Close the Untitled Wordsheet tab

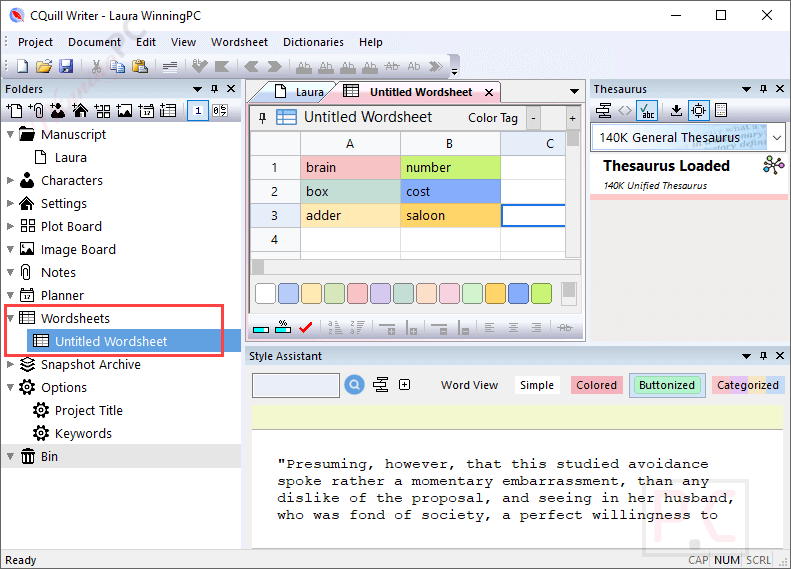tap(489, 92)
